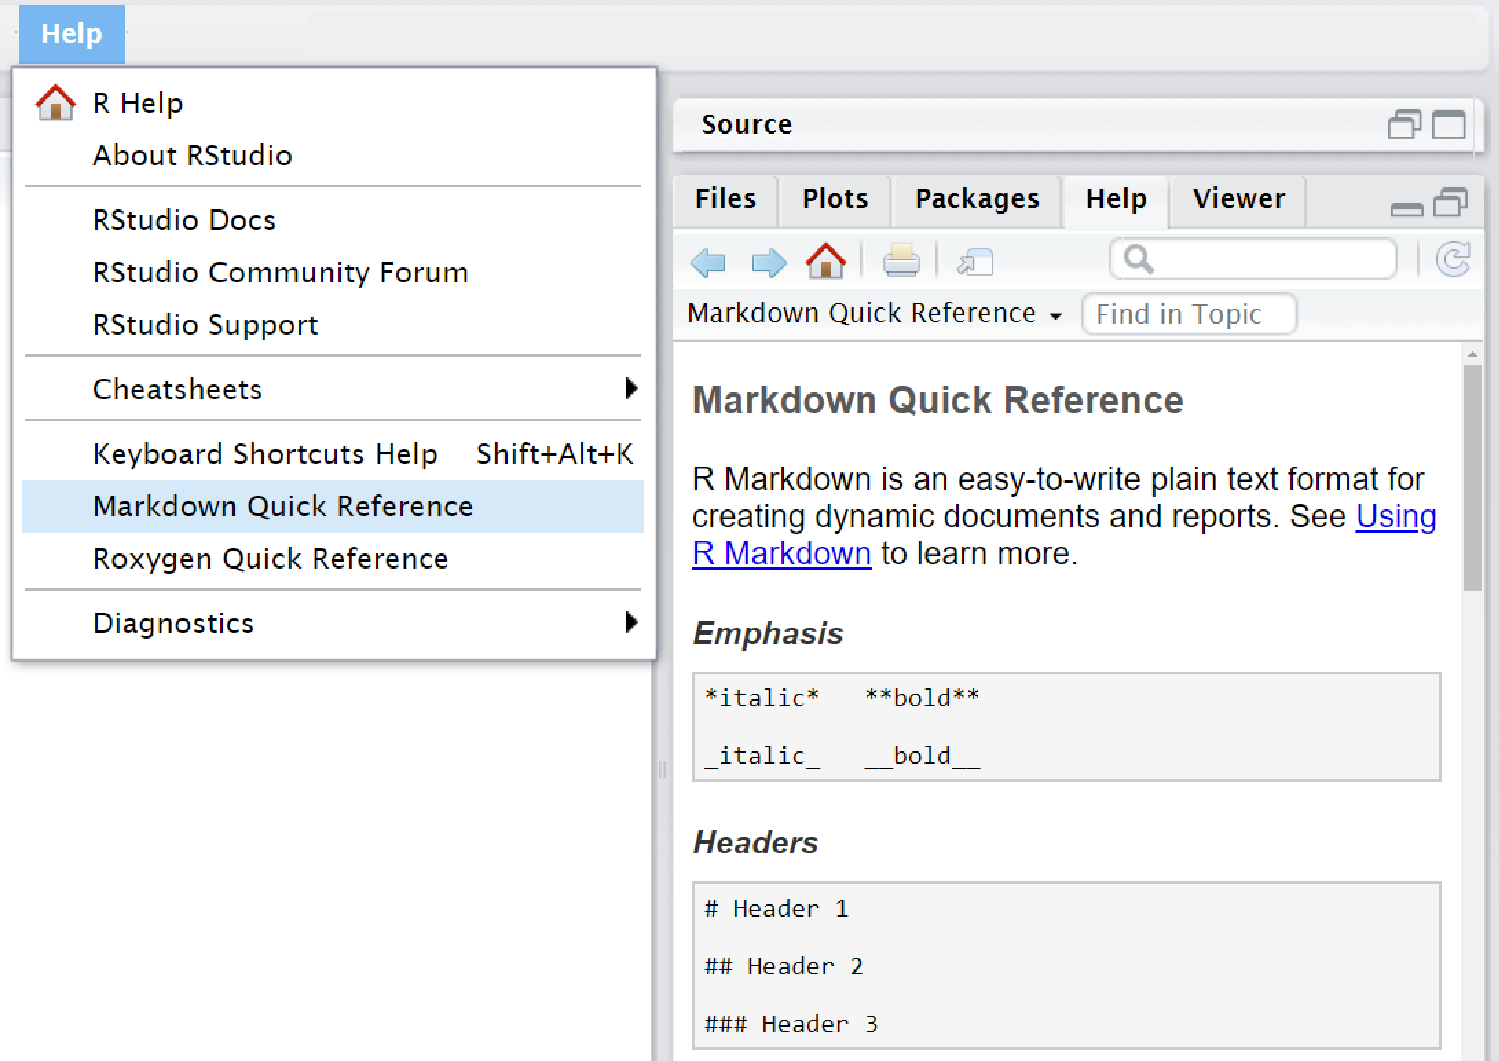Switch to the Viewer tab
Screen dimensions: 1499x1061
click(1239, 199)
